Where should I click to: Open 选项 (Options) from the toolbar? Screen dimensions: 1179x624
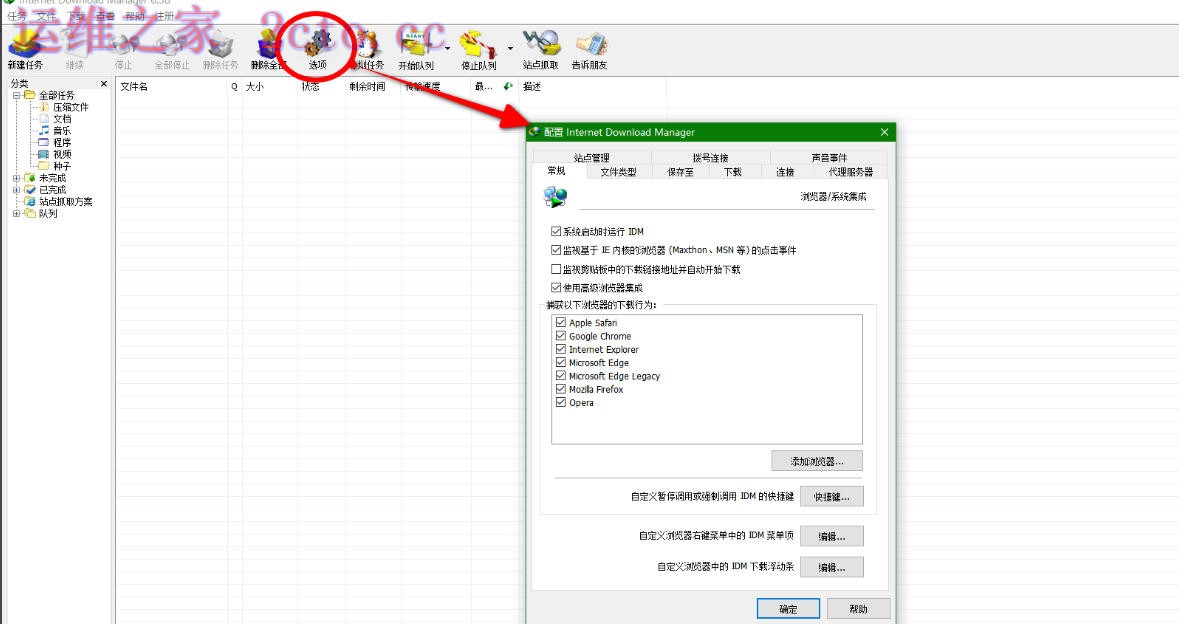[317, 50]
